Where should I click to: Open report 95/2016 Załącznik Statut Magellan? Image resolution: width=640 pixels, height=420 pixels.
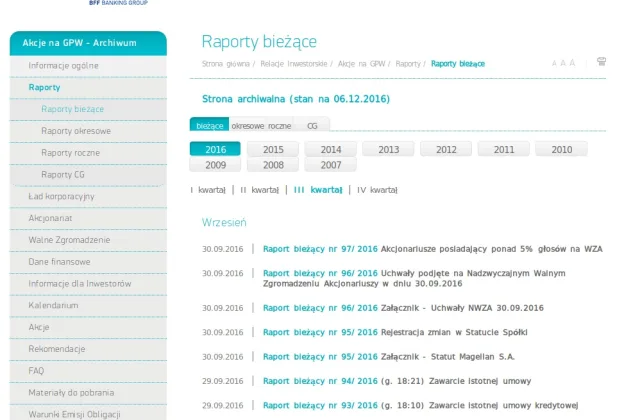[x=389, y=357]
